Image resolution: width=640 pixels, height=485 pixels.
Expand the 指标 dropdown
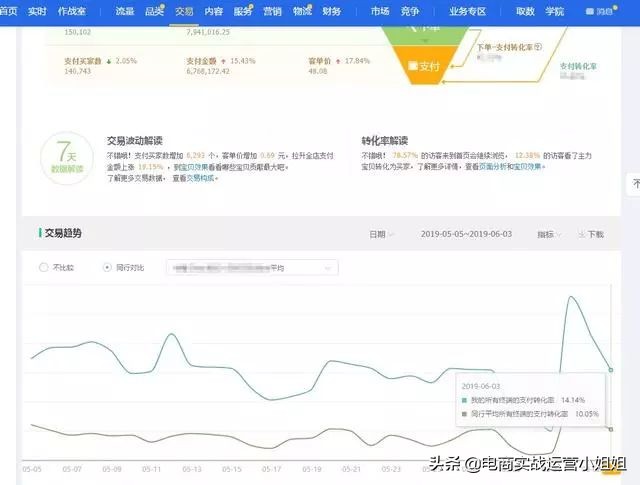pyautogui.click(x=549, y=234)
